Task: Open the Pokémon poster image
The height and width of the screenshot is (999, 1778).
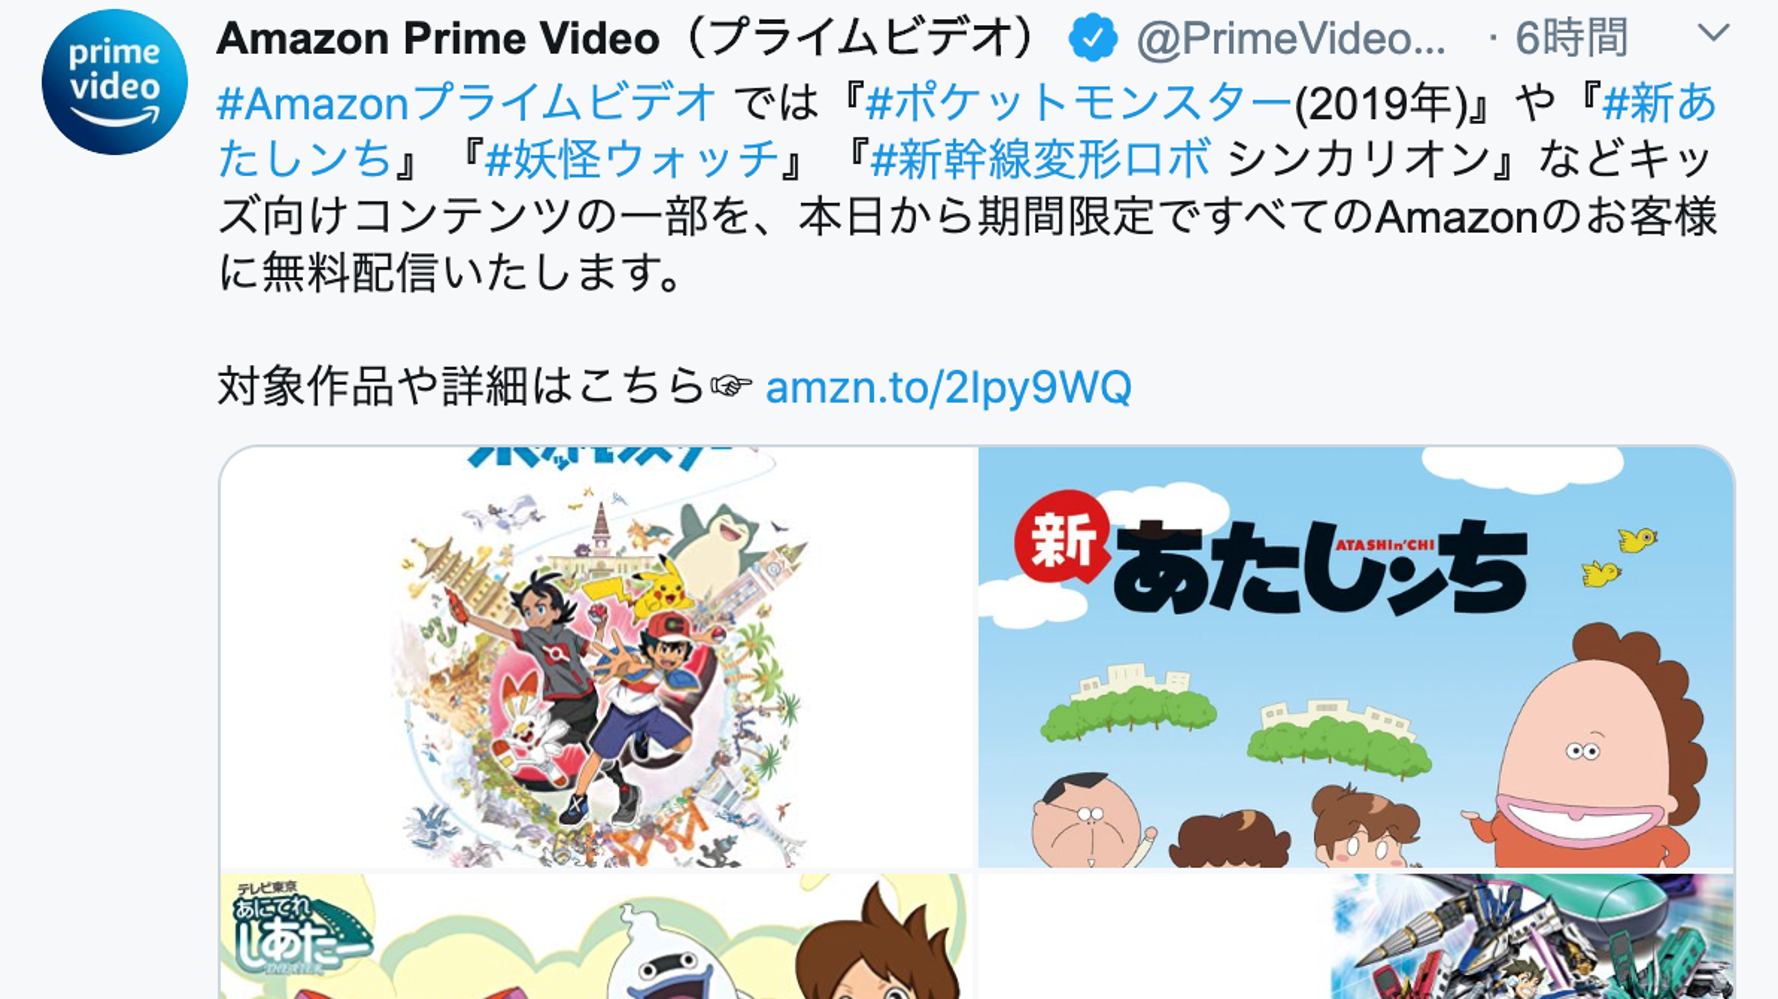Action: [597, 657]
